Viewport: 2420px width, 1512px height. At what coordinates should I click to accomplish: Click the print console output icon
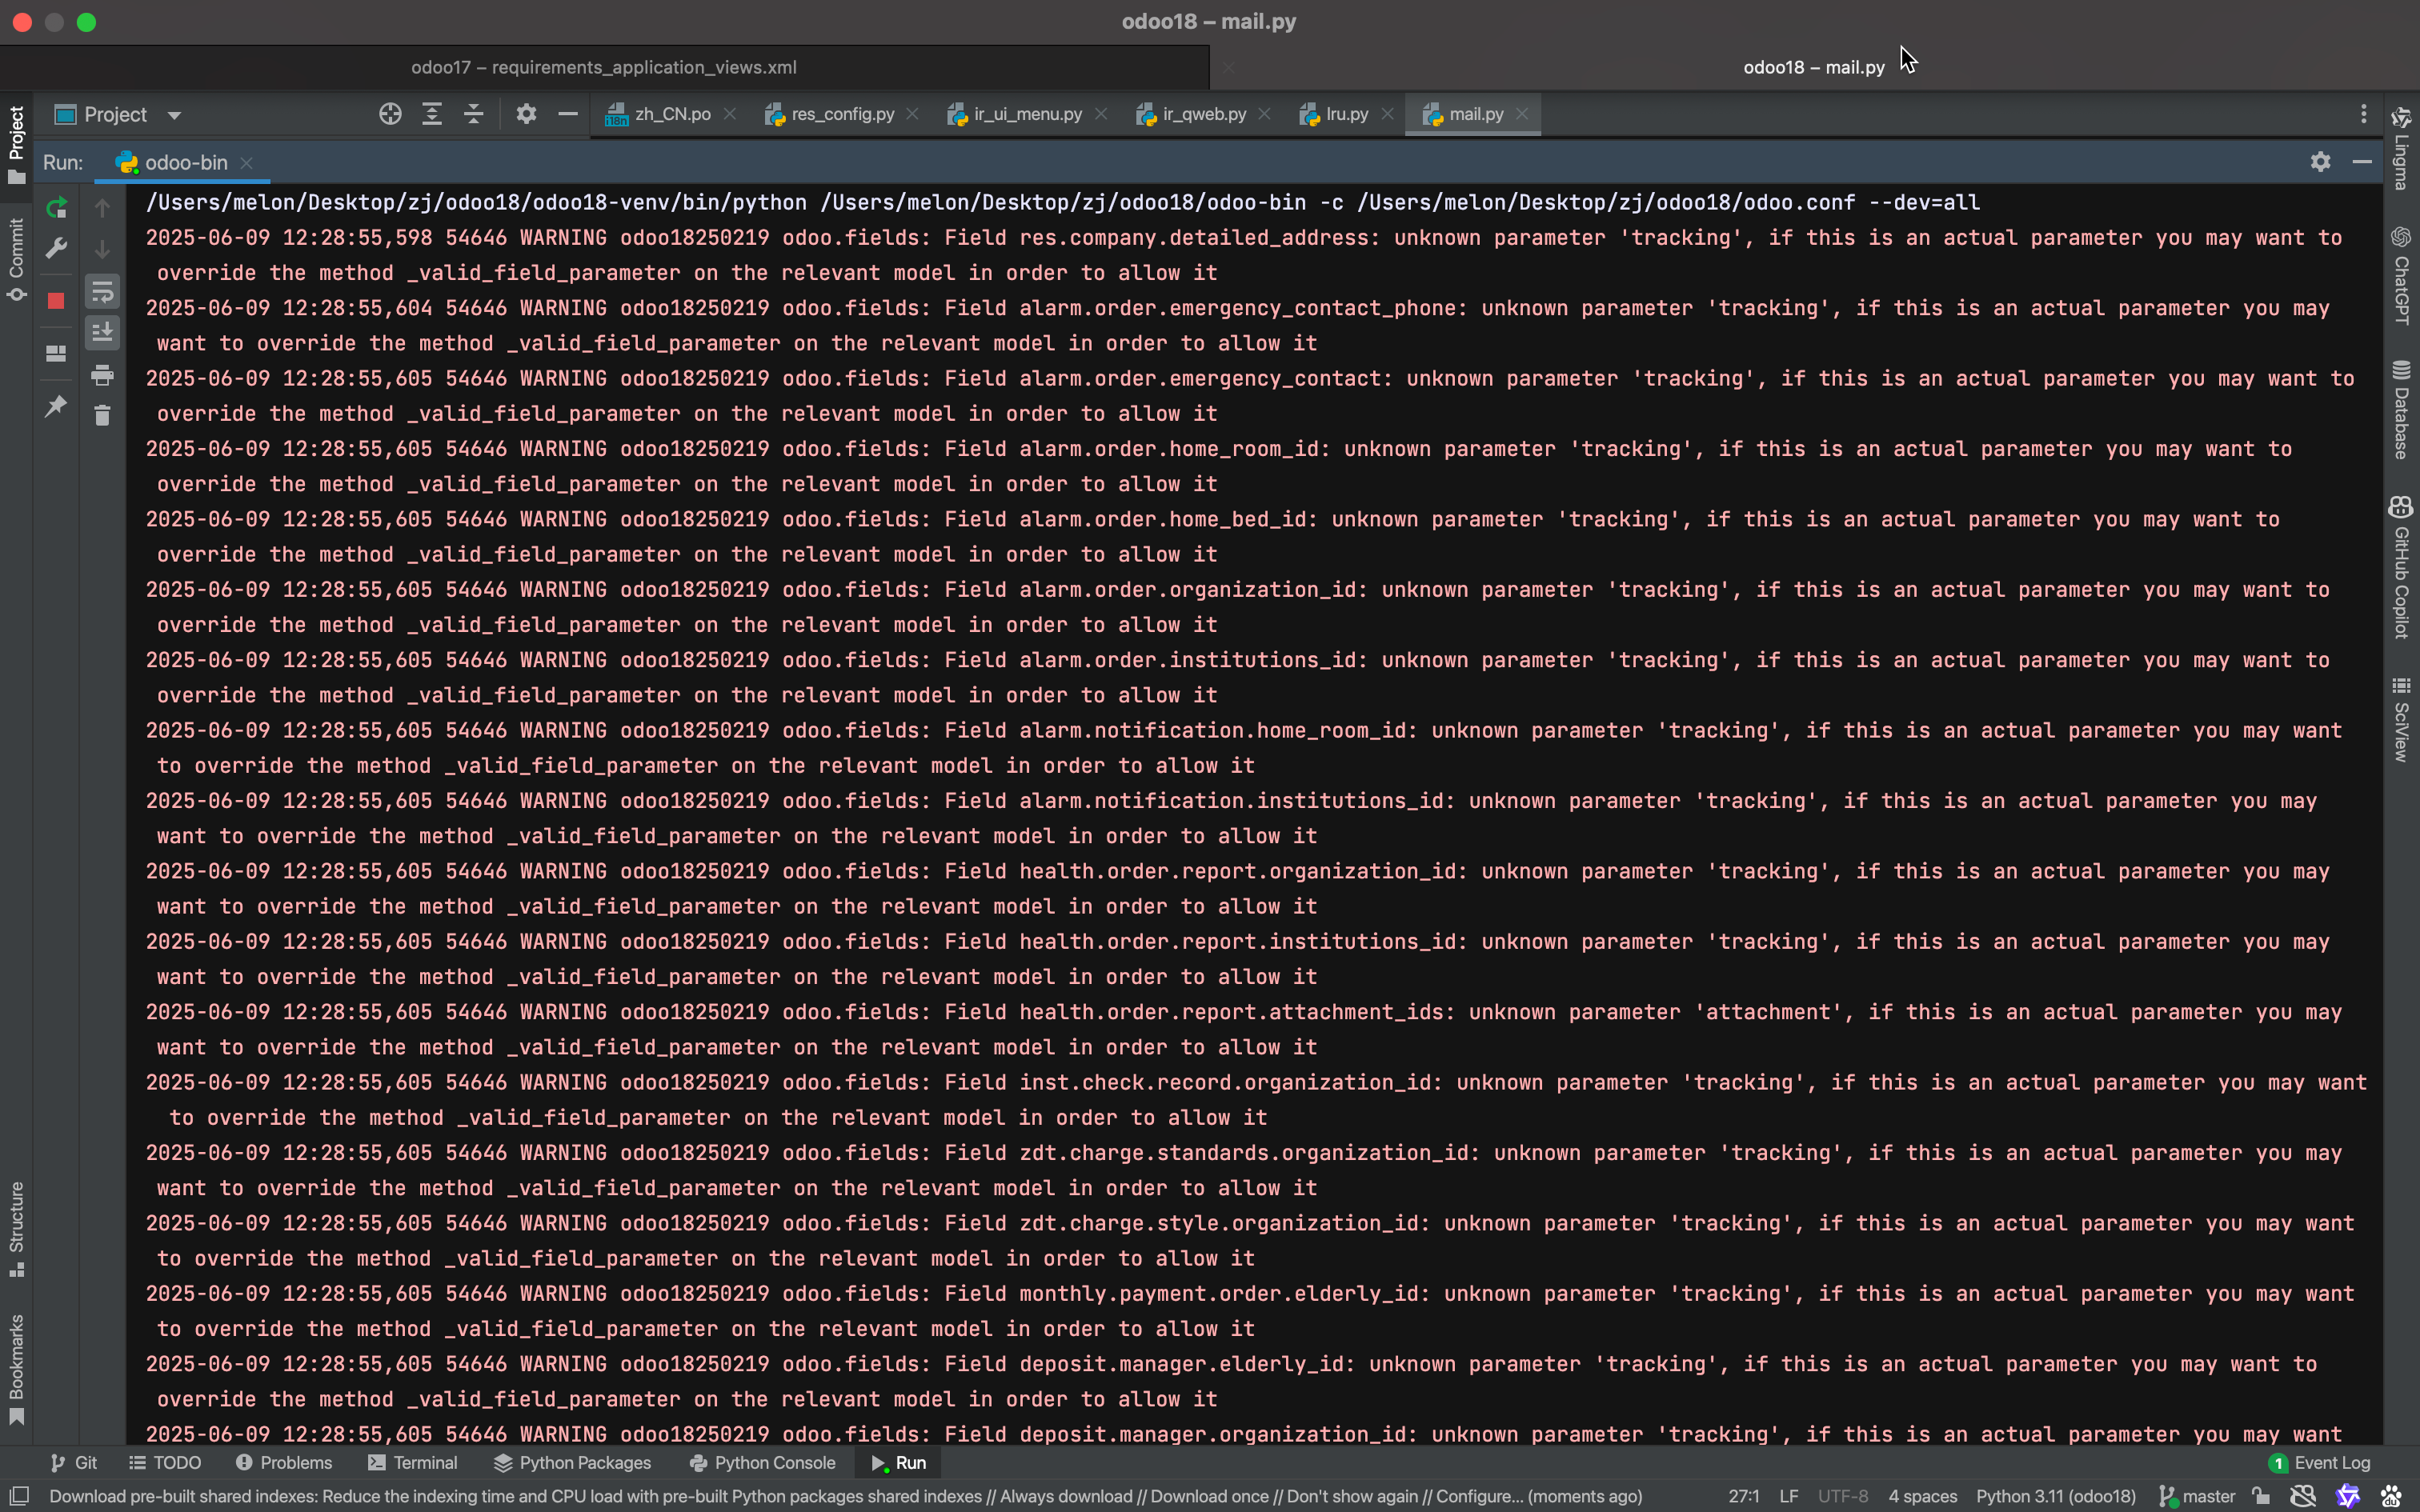click(x=102, y=375)
